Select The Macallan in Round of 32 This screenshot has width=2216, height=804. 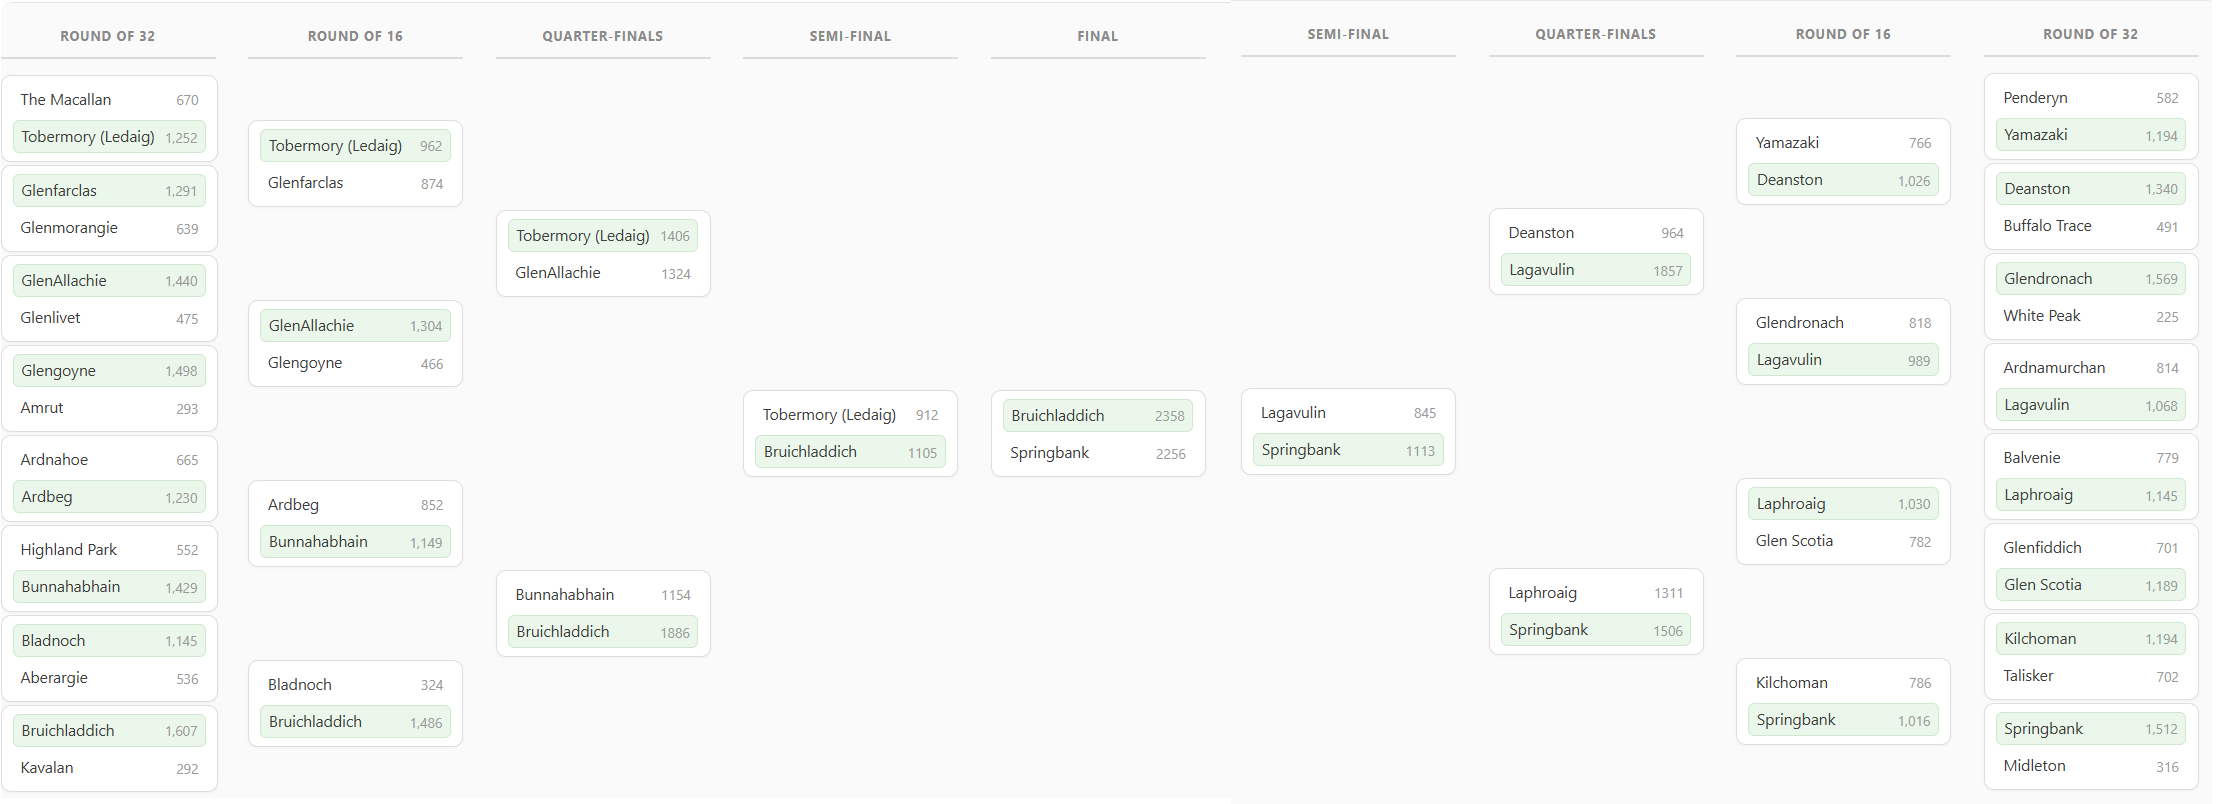point(109,100)
